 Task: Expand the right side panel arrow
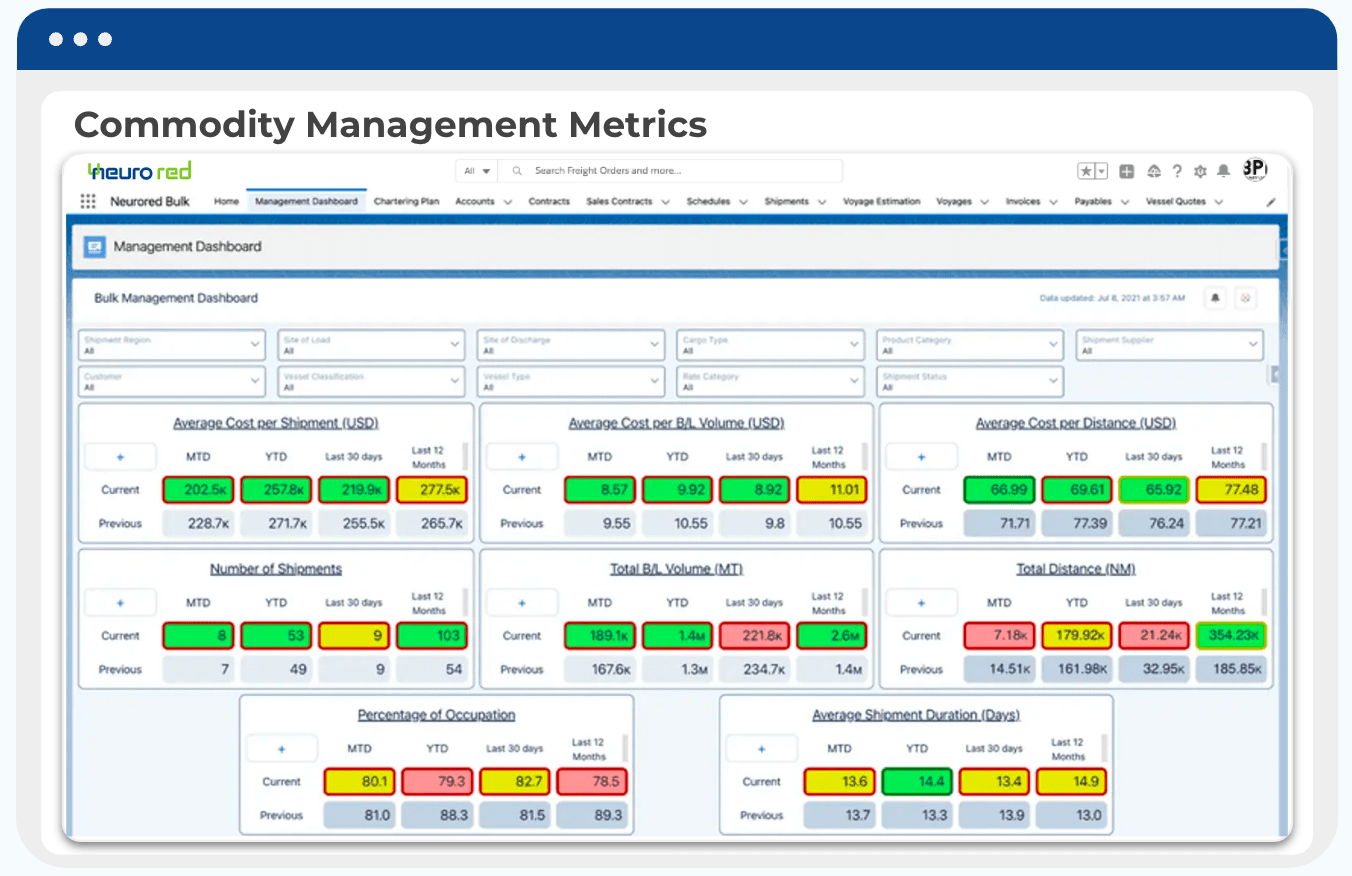coord(1275,374)
